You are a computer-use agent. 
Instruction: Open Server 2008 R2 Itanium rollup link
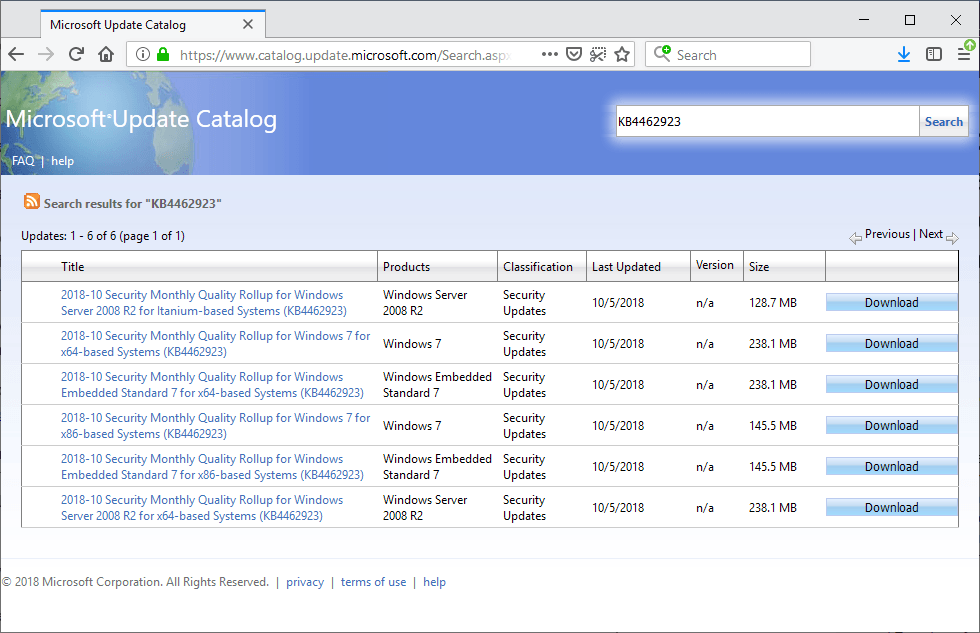point(203,302)
